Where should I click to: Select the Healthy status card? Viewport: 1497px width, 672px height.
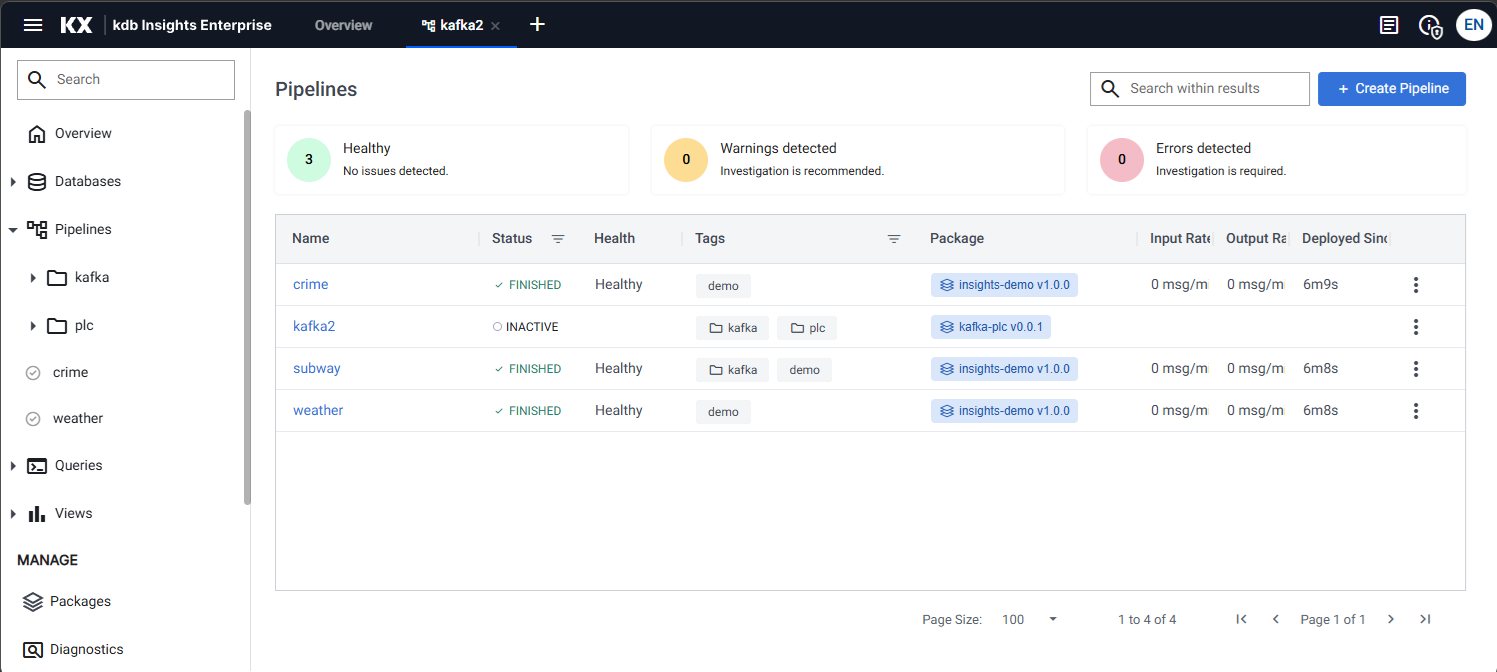pyautogui.click(x=452, y=160)
